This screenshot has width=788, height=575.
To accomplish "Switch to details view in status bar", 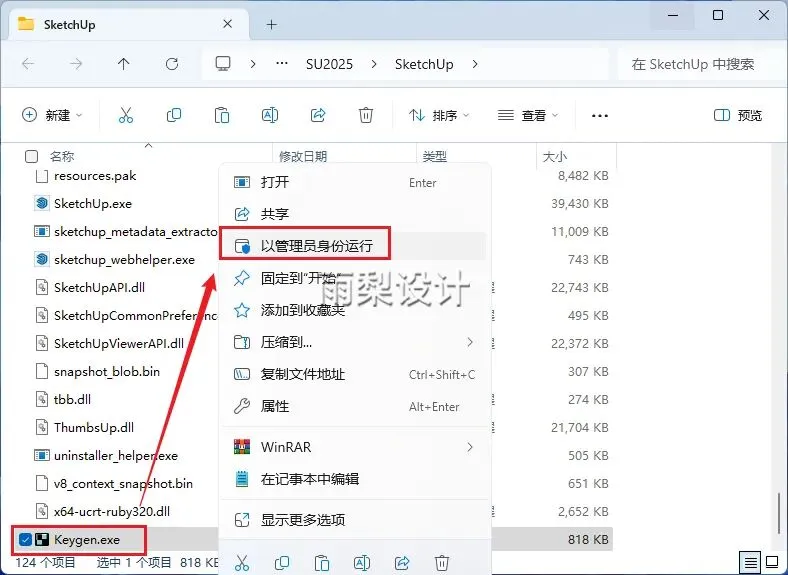I will pos(751,562).
